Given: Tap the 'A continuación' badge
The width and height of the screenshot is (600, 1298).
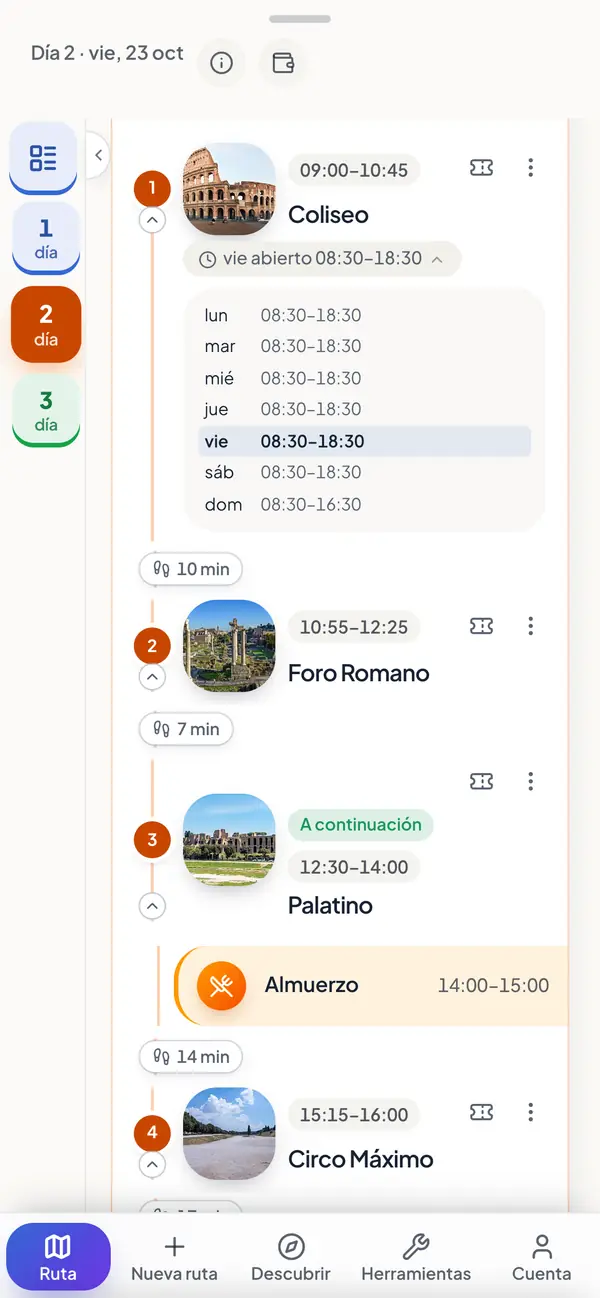Looking at the screenshot, I should coord(361,825).
